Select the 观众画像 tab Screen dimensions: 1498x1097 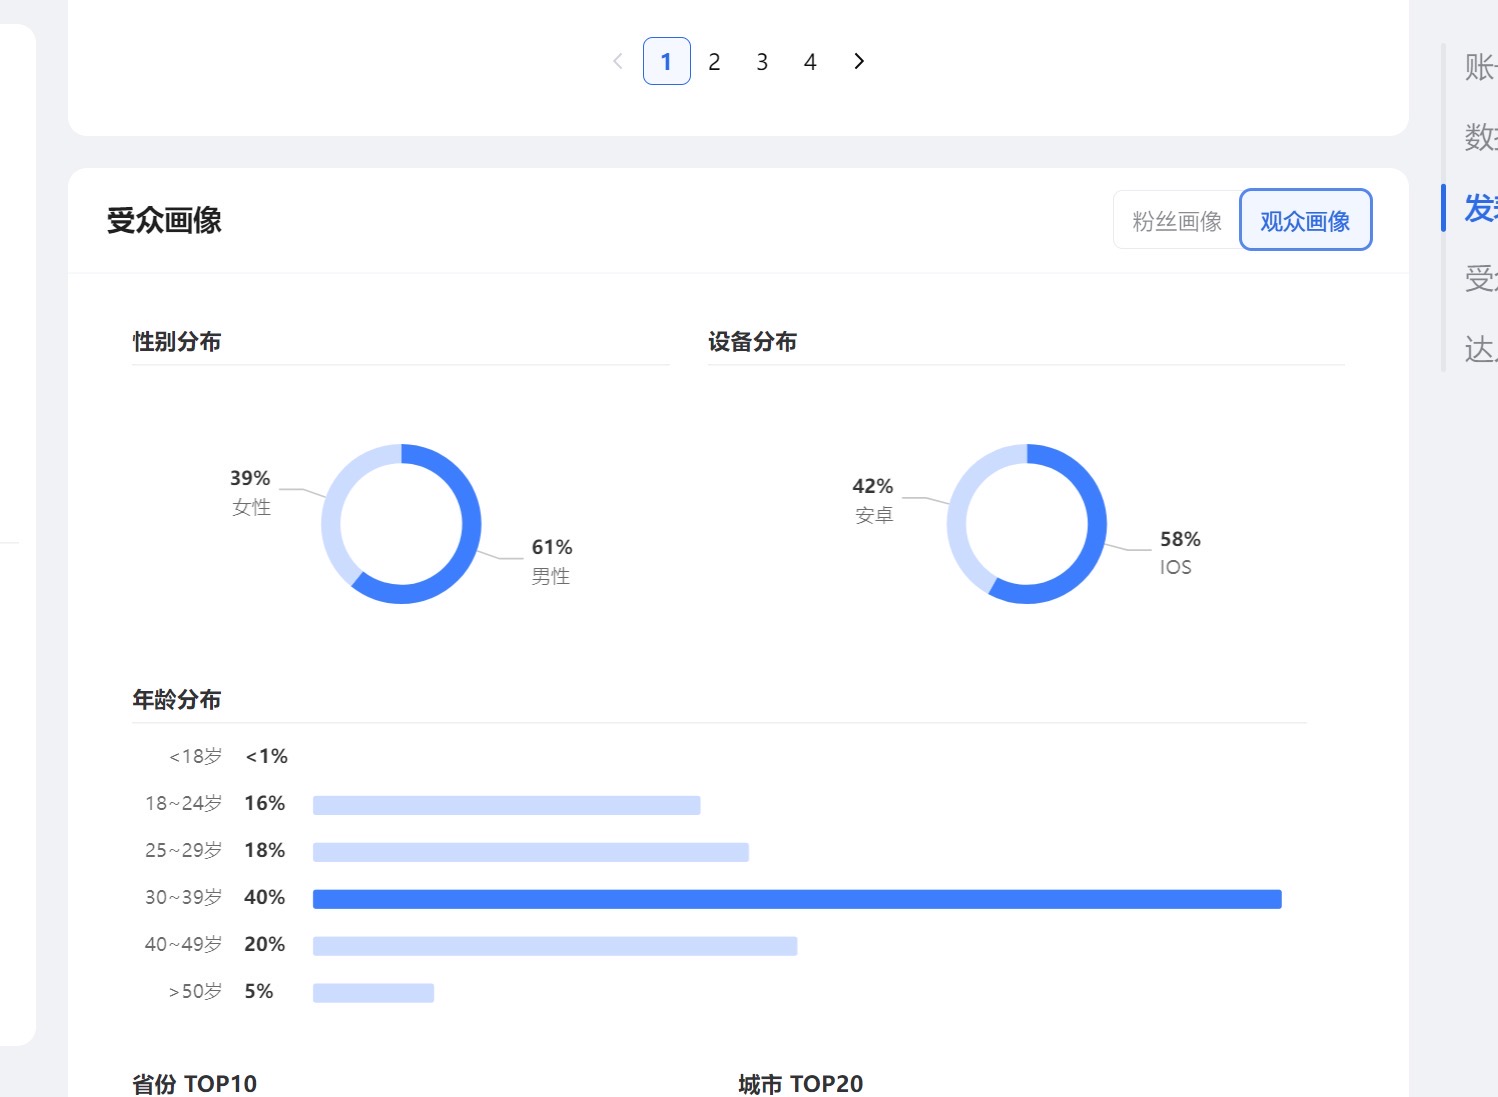tap(1305, 221)
